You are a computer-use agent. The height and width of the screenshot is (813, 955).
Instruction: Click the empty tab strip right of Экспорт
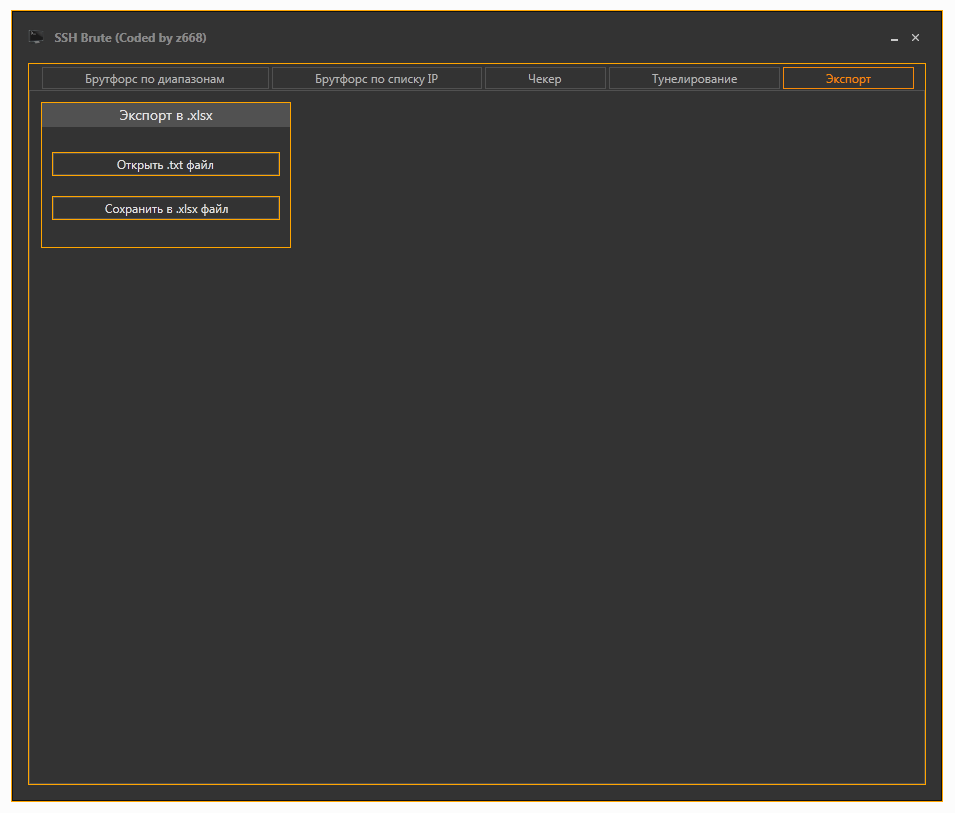coord(919,79)
